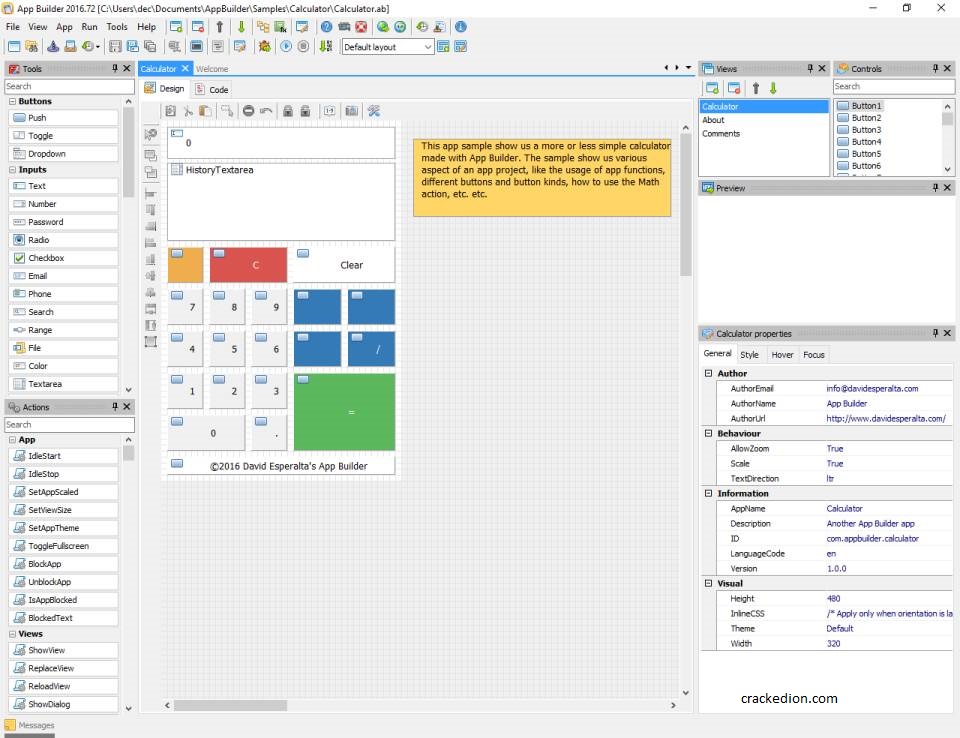The image size is (960, 738).
Task: Select the red C button on canvas
Action: (249, 265)
